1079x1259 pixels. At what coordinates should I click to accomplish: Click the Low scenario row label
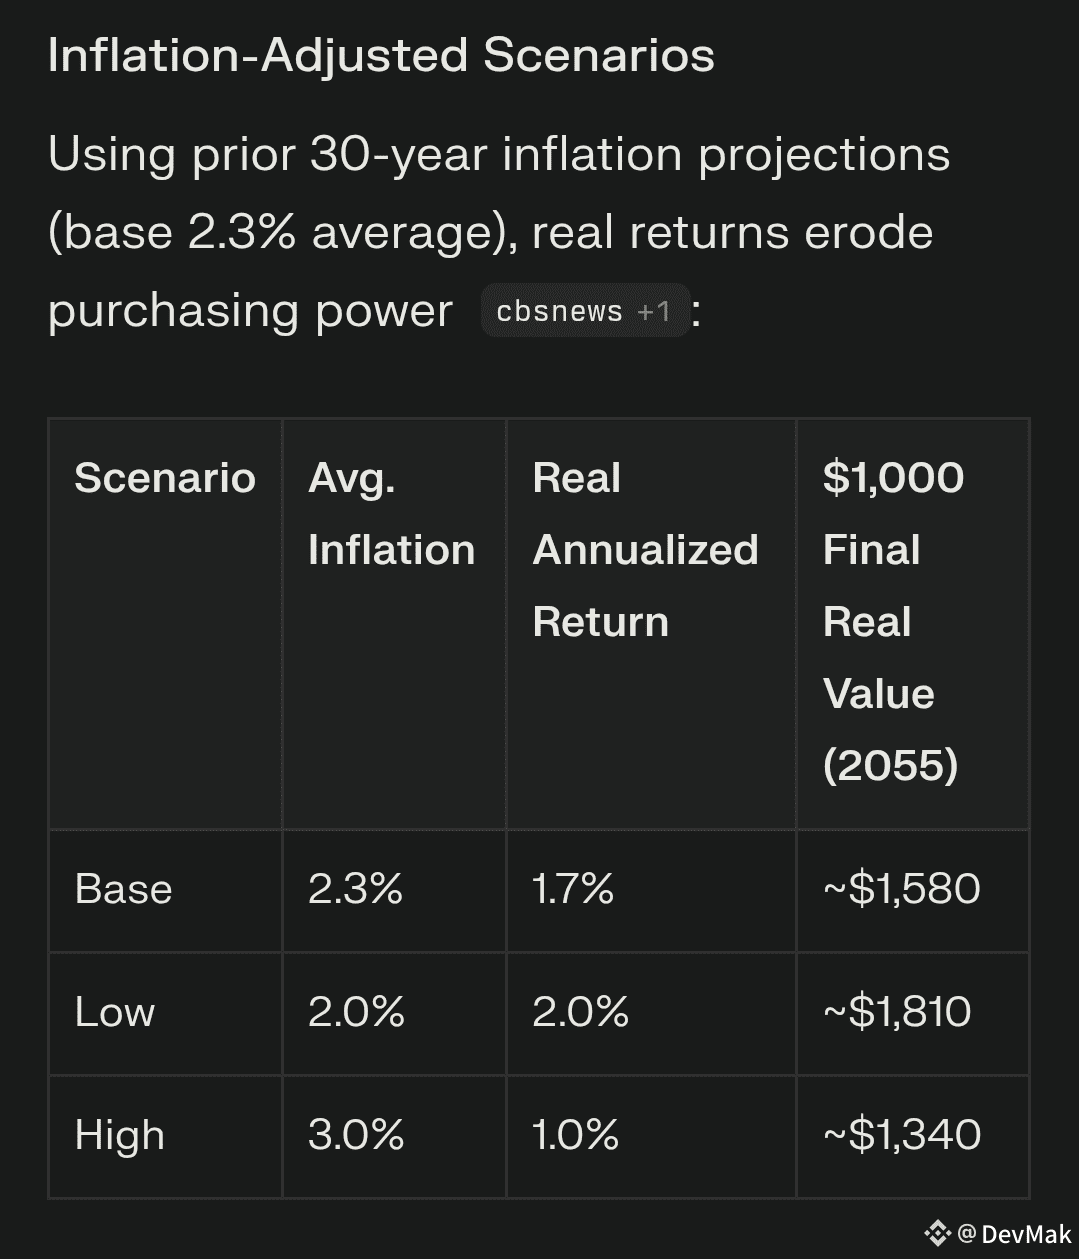115,1013
